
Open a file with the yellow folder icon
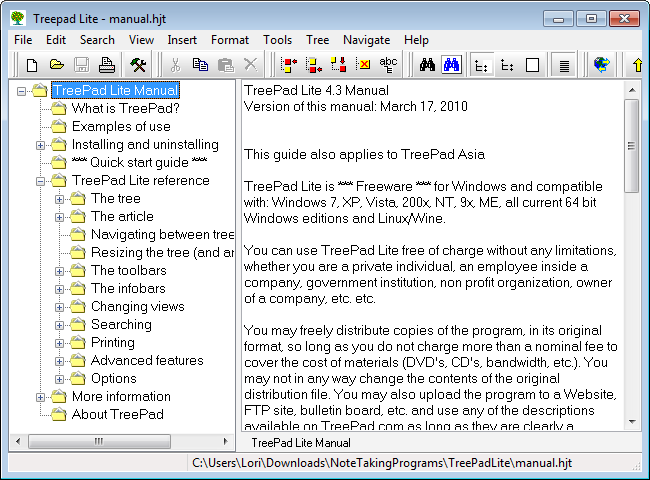point(57,65)
